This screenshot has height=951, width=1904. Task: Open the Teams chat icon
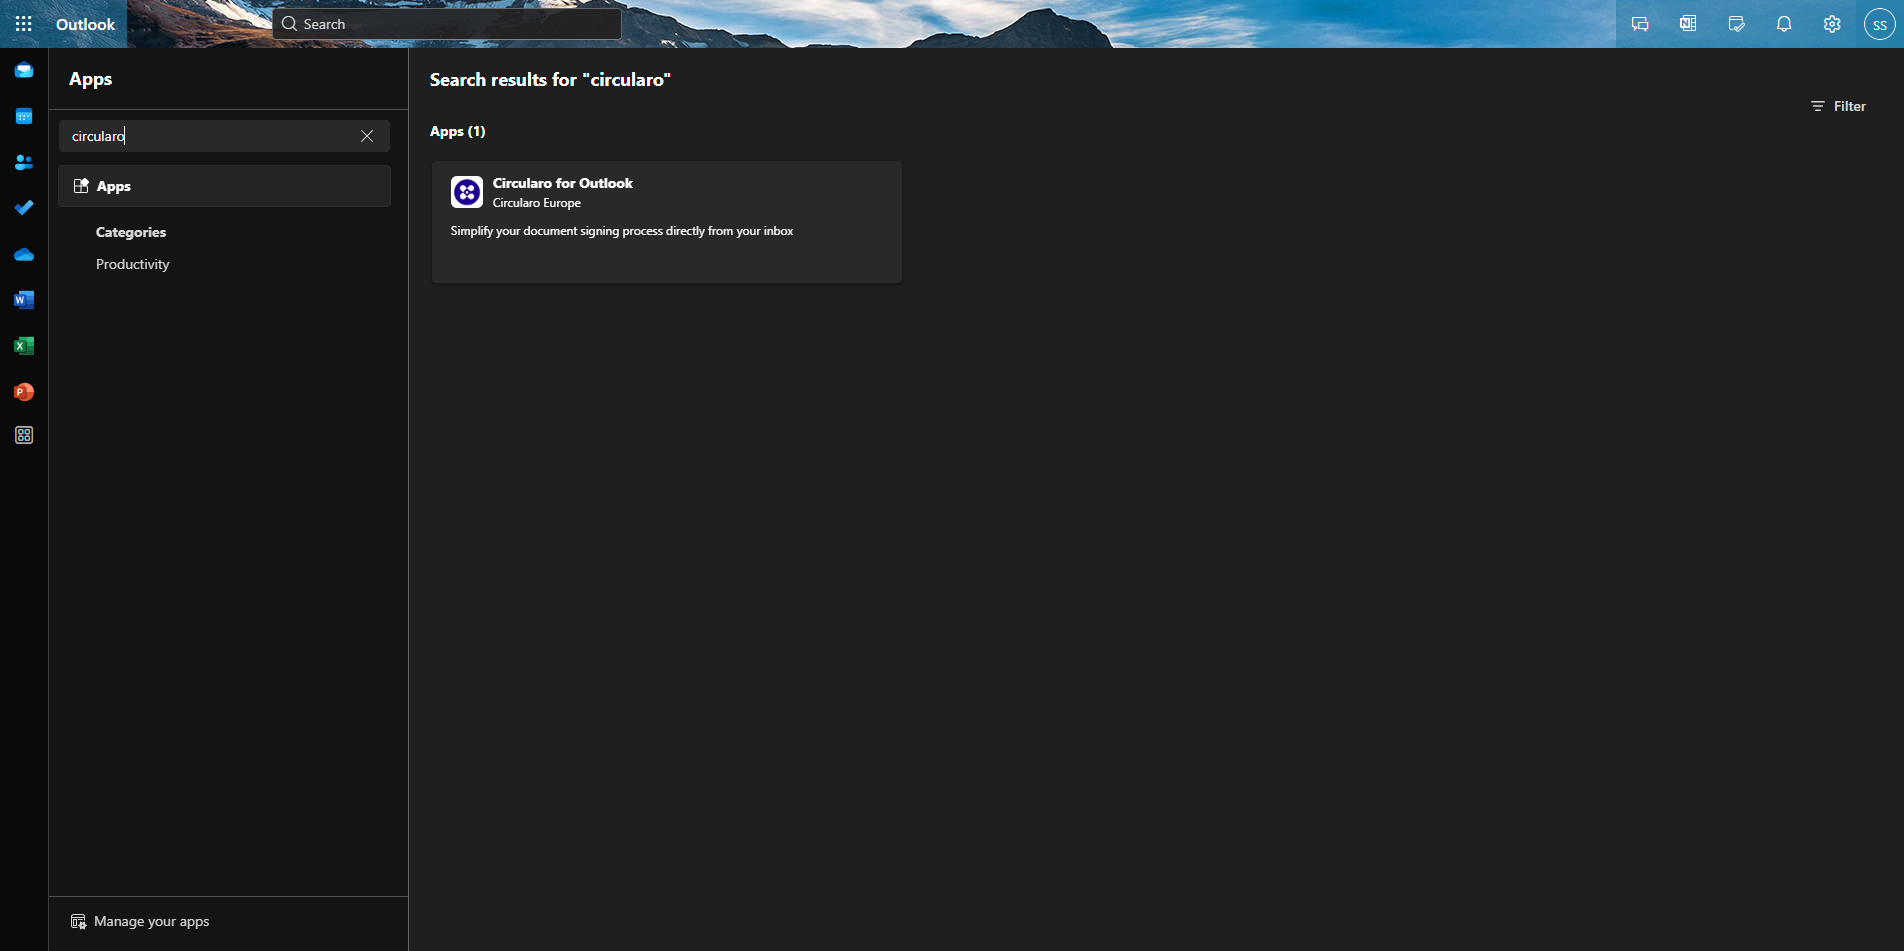tap(1641, 23)
